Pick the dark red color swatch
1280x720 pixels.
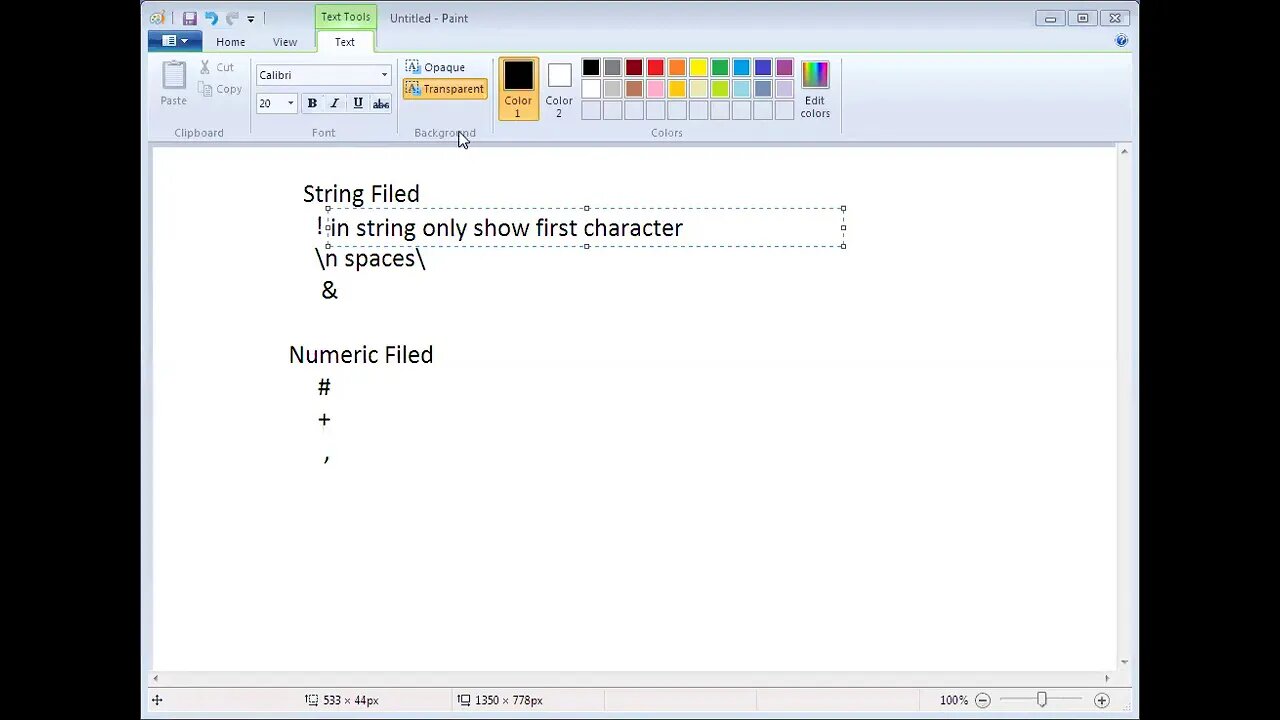coord(634,68)
